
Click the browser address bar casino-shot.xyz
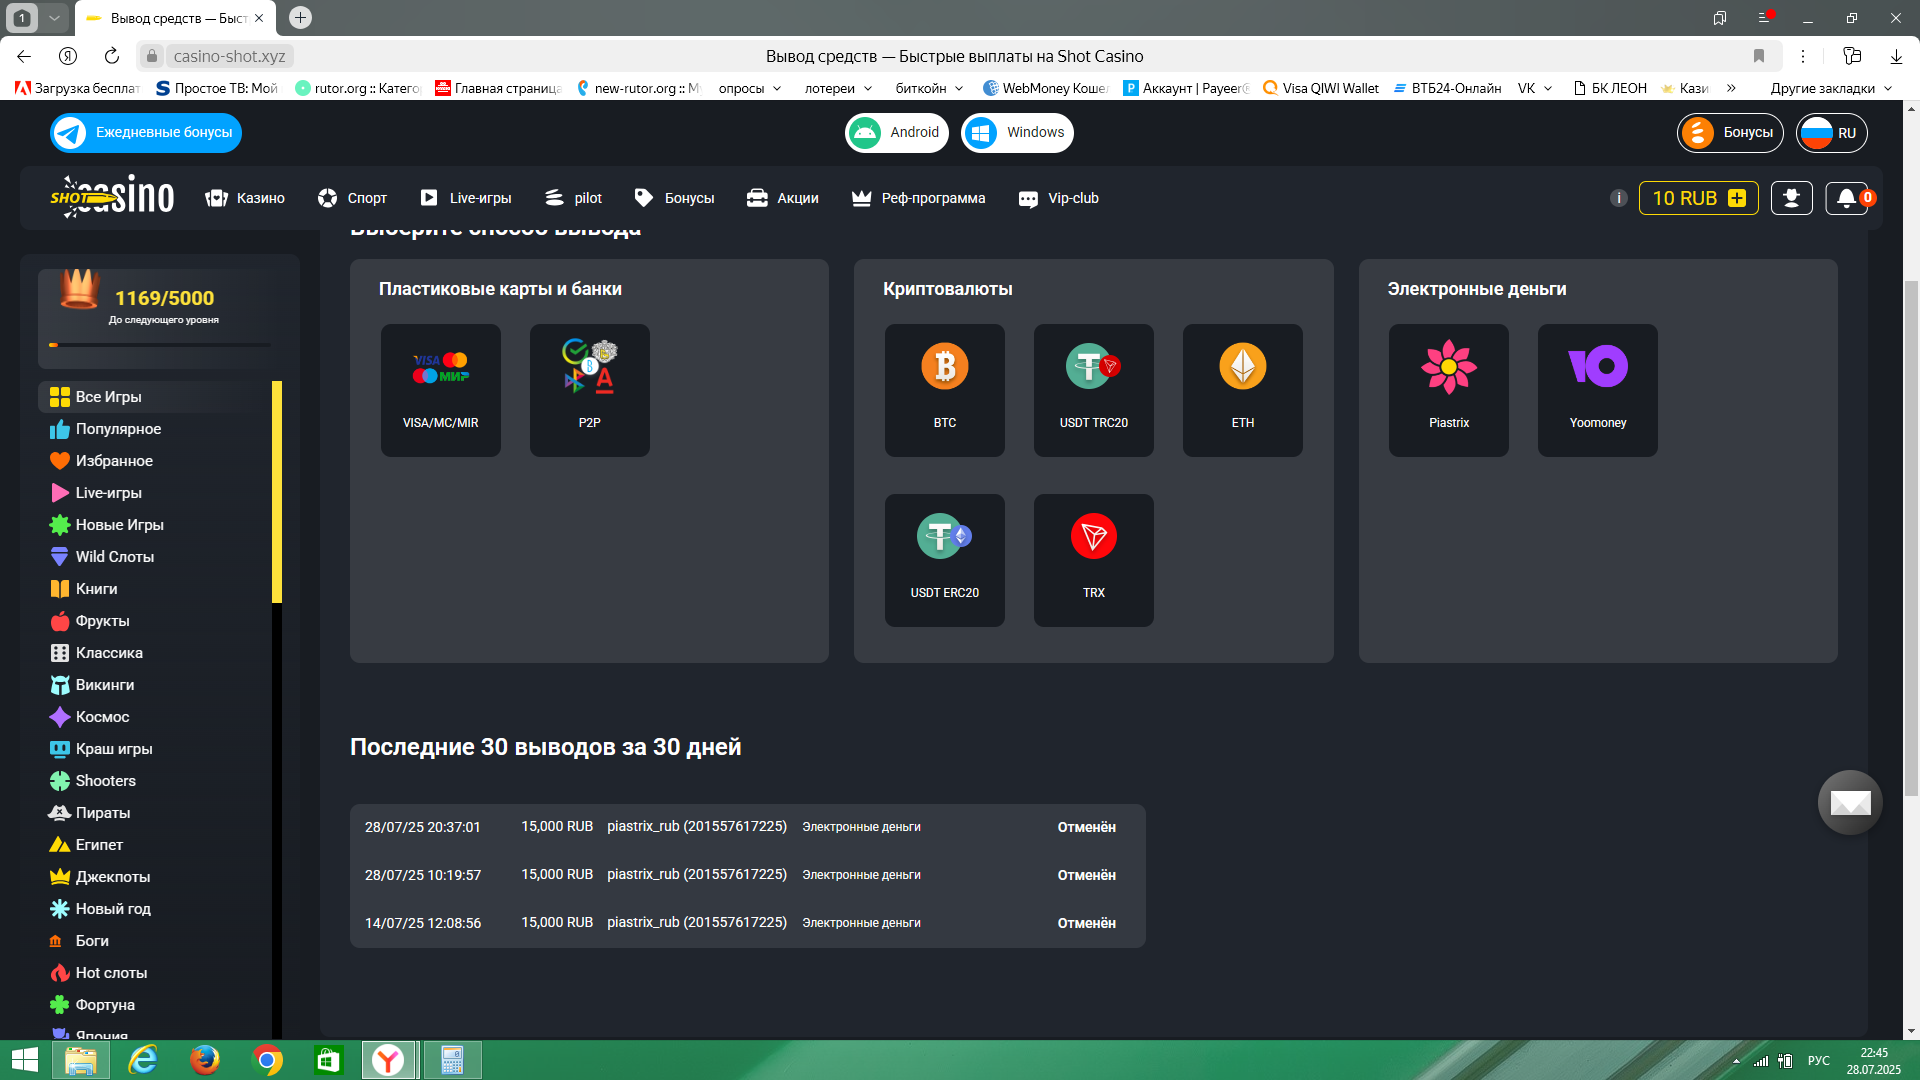pos(229,56)
